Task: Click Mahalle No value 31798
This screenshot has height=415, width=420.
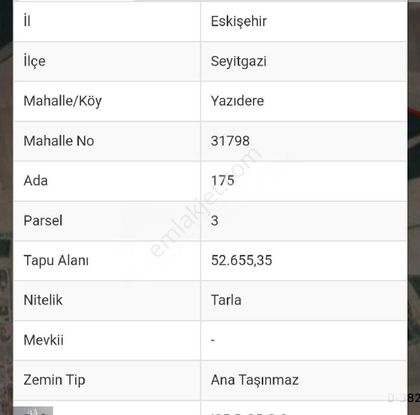Action: pos(230,141)
